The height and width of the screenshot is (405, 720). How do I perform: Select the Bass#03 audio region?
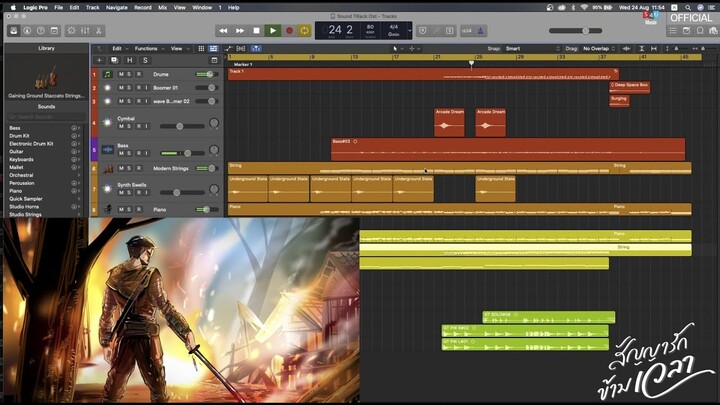click(x=508, y=149)
